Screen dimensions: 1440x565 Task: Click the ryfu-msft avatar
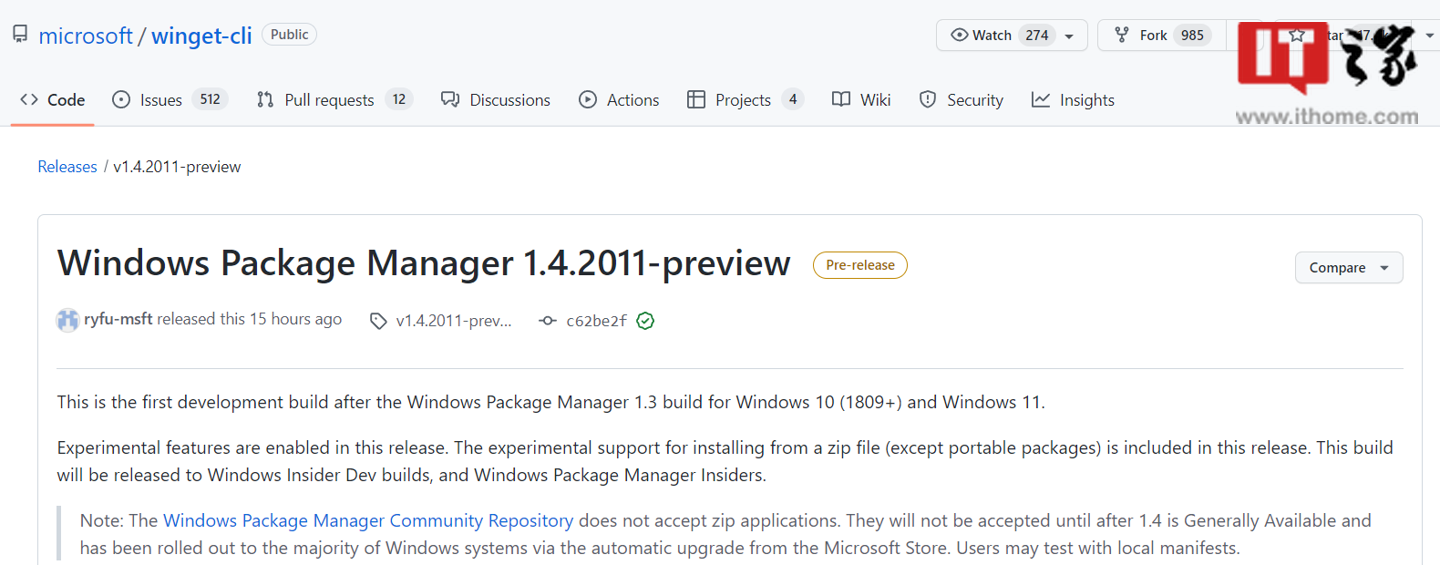point(67,321)
